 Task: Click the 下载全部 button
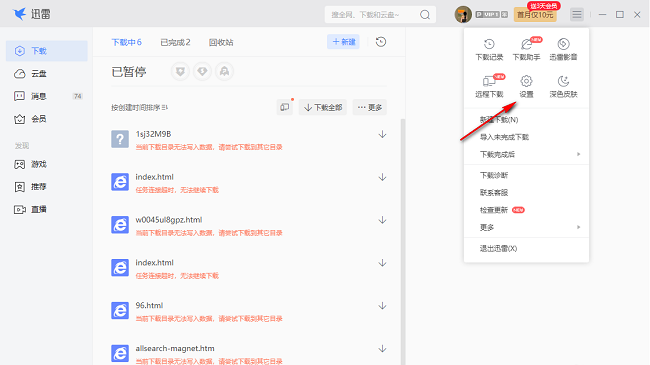[323, 107]
